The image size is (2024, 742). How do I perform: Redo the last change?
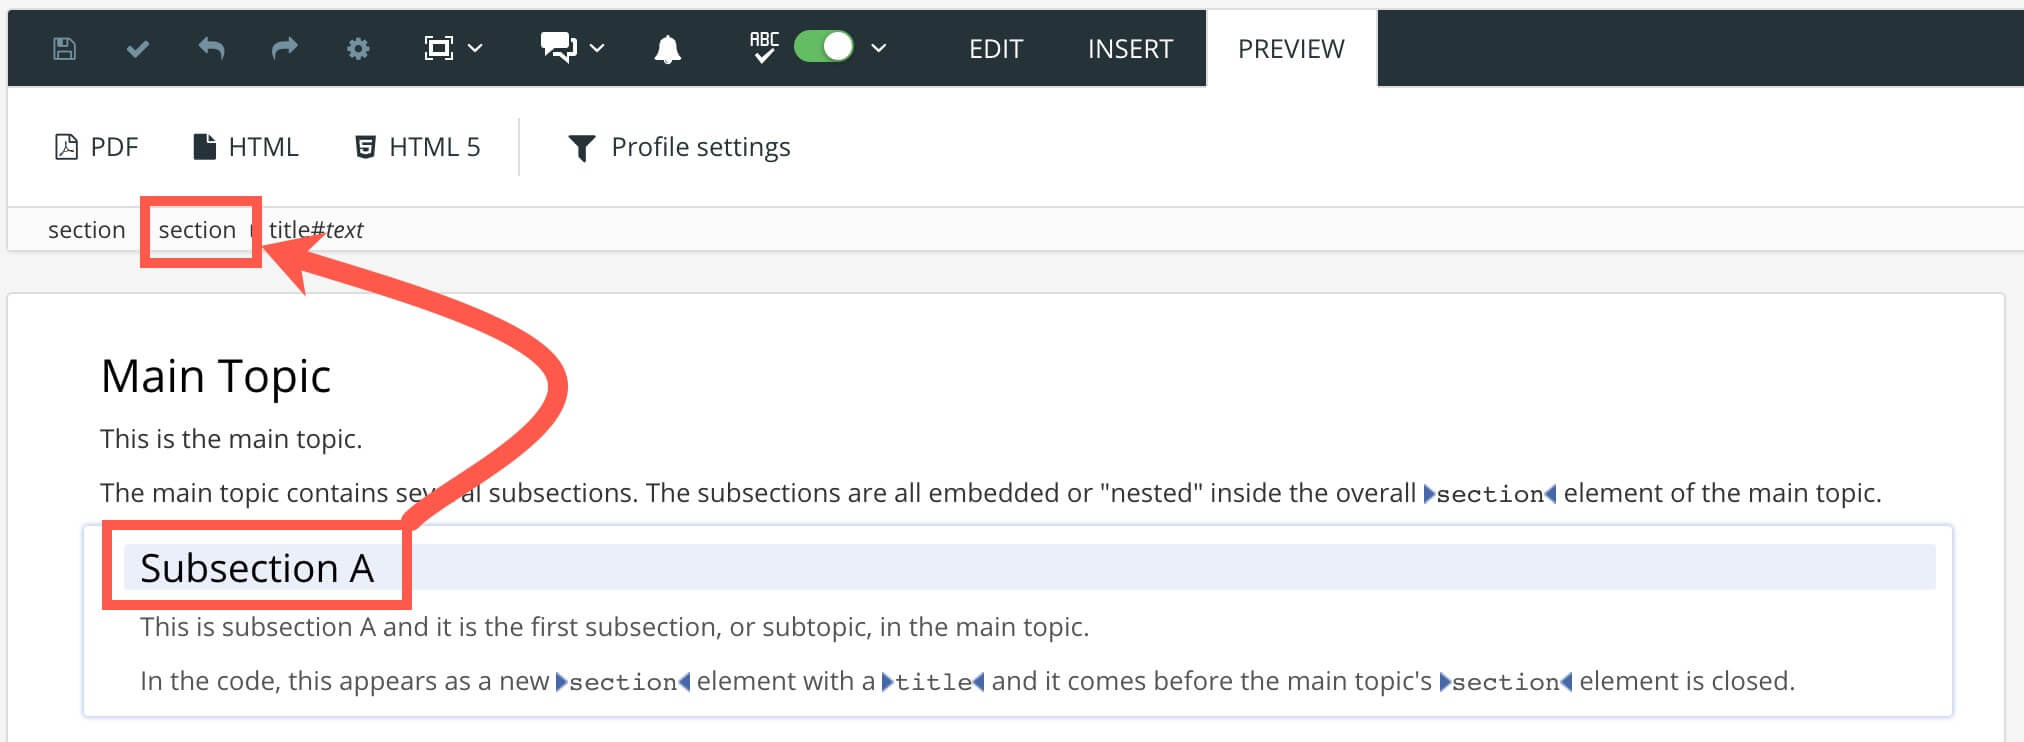[284, 47]
